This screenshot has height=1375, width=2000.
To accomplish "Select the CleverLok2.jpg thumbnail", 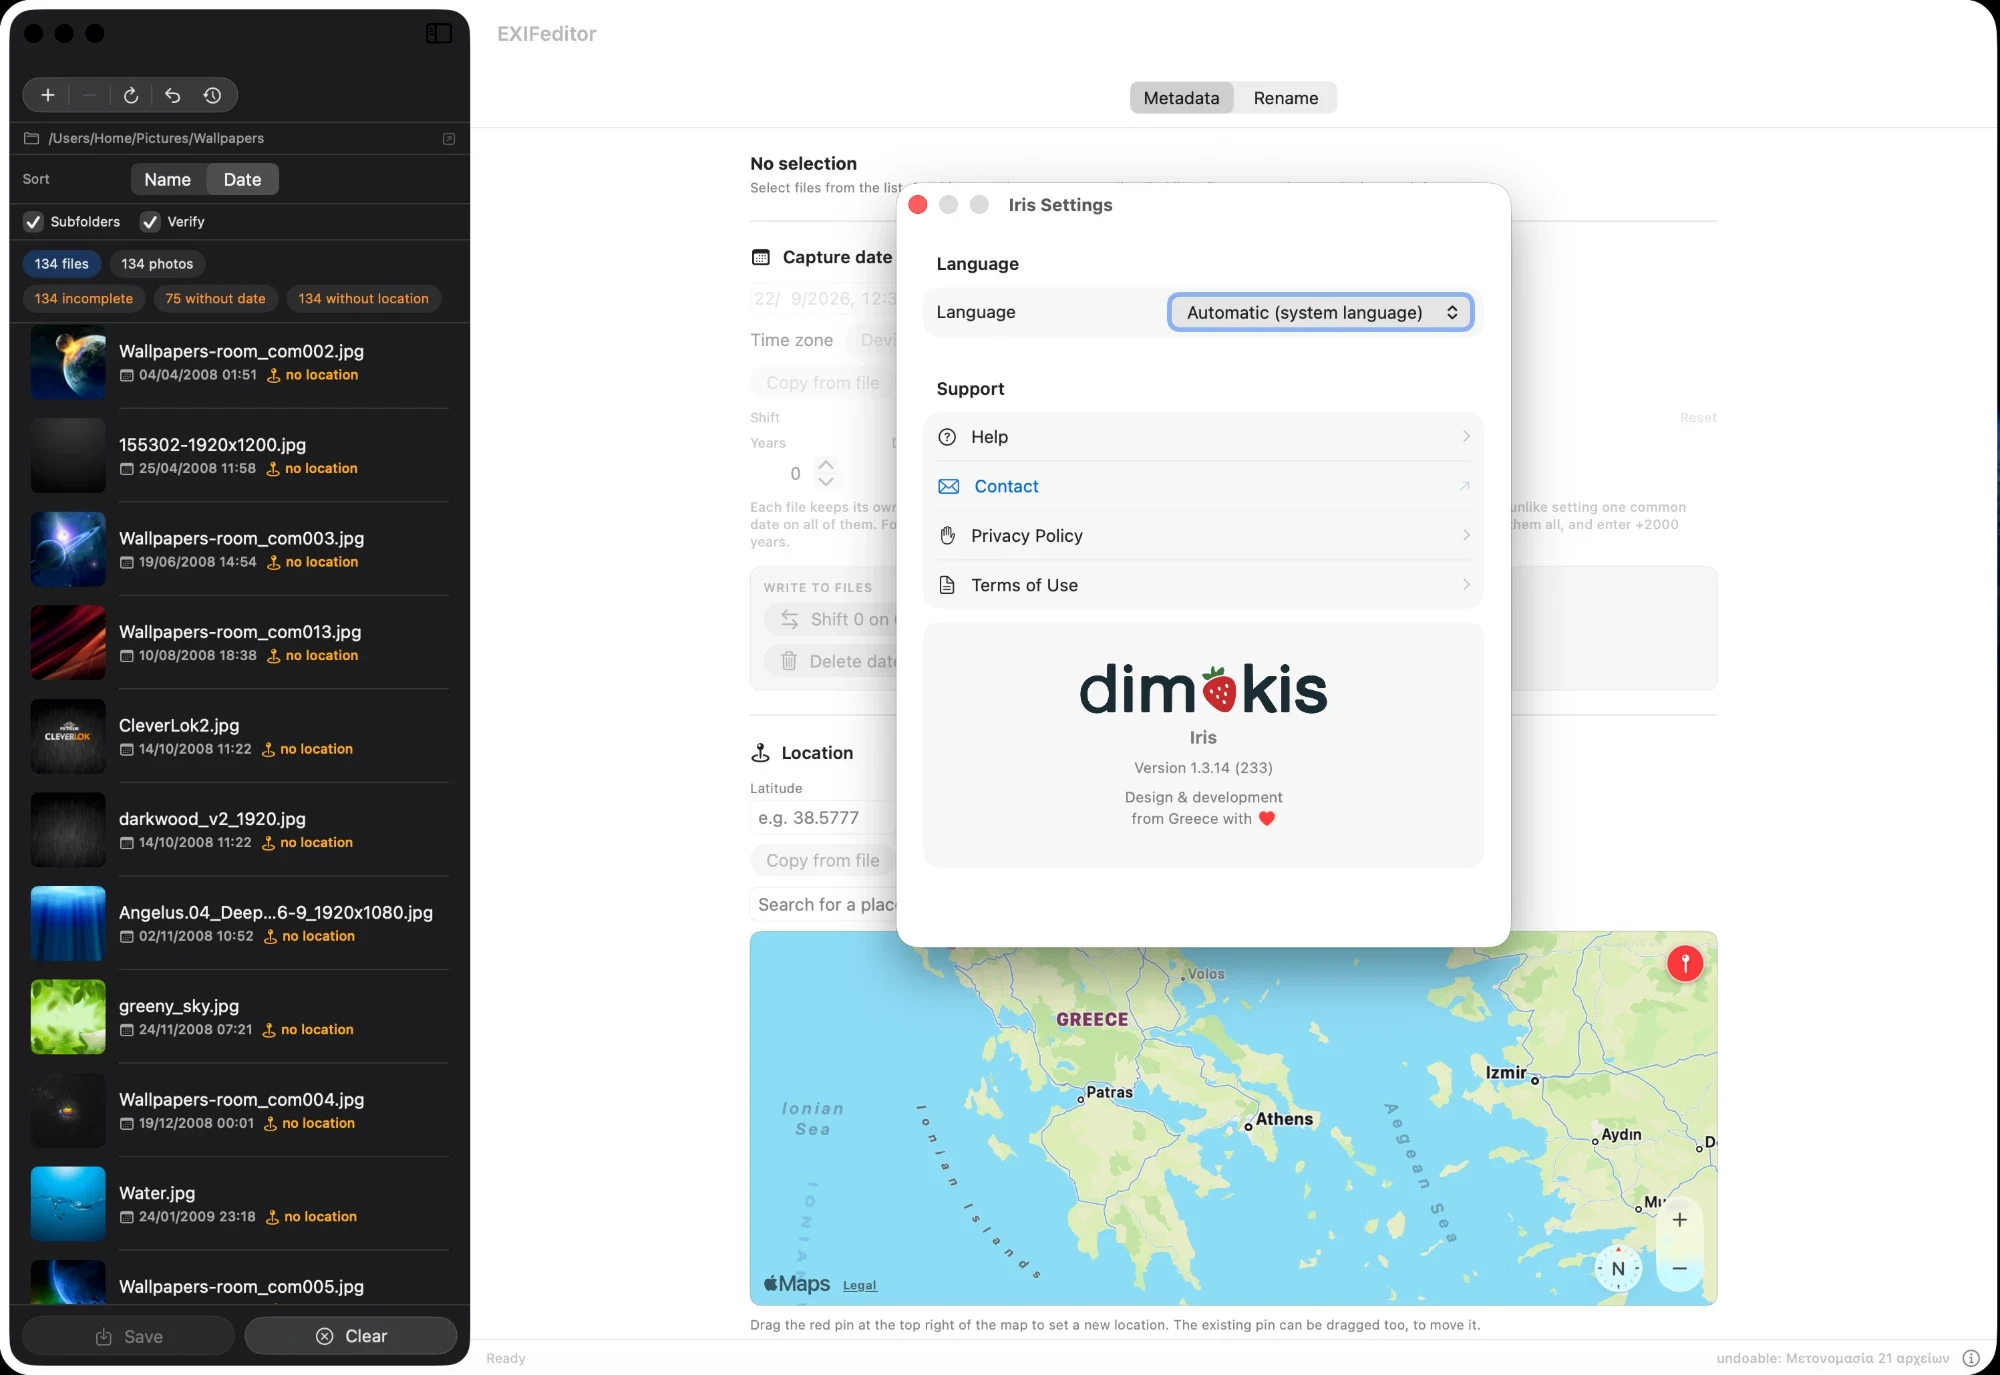I will coord(68,736).
